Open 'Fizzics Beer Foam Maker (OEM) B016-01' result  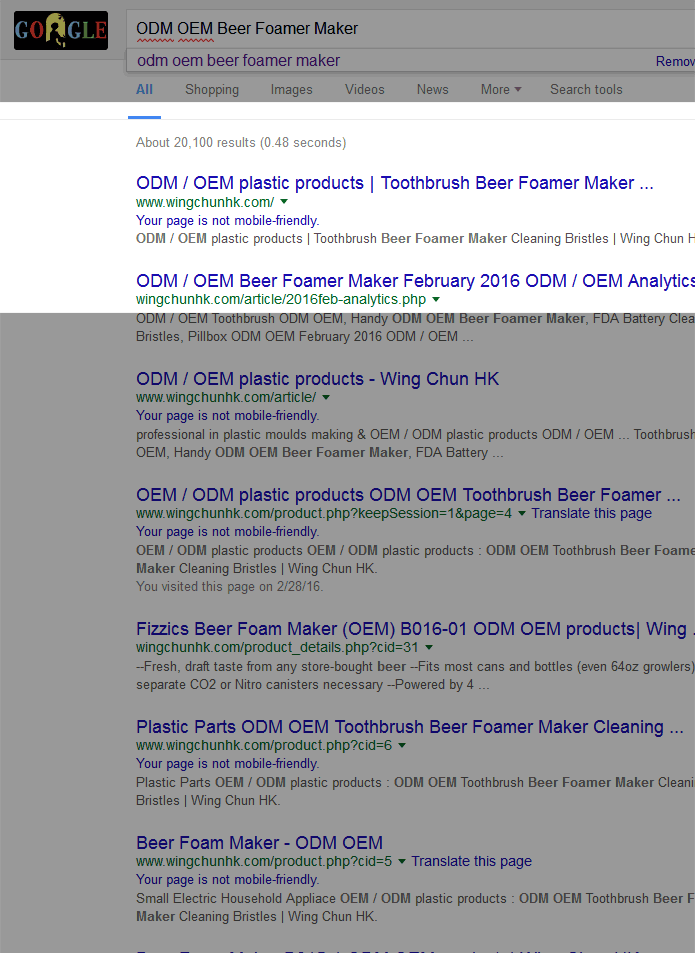pyautogui.click(x=416, y=629)
